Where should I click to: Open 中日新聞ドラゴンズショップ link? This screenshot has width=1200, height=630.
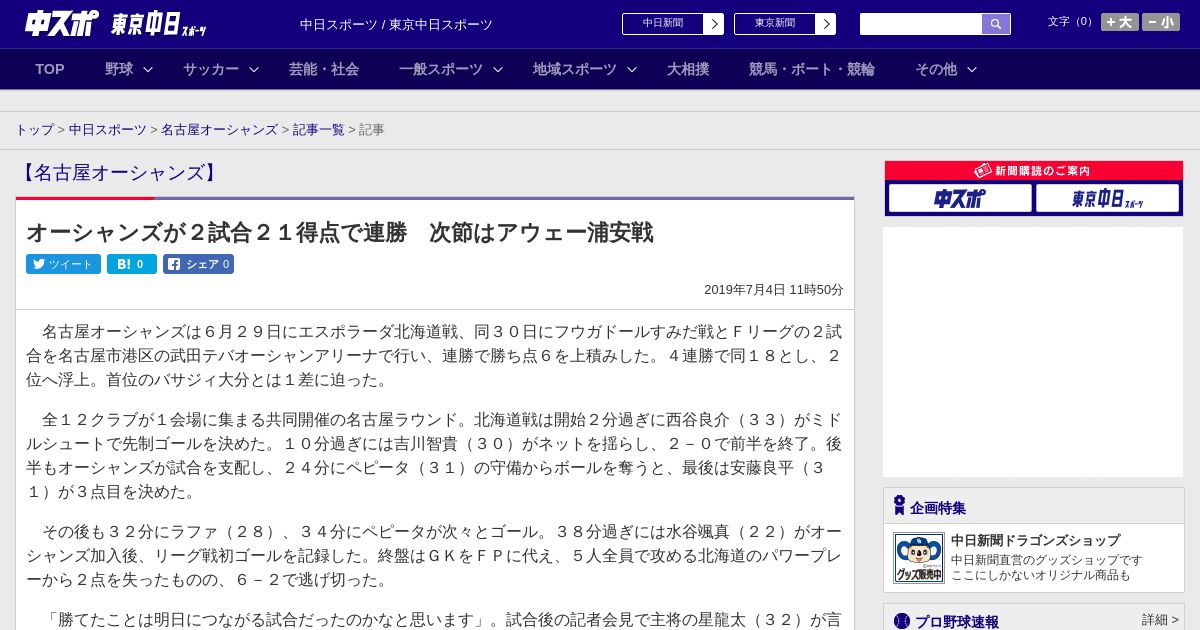point(1035,540)
